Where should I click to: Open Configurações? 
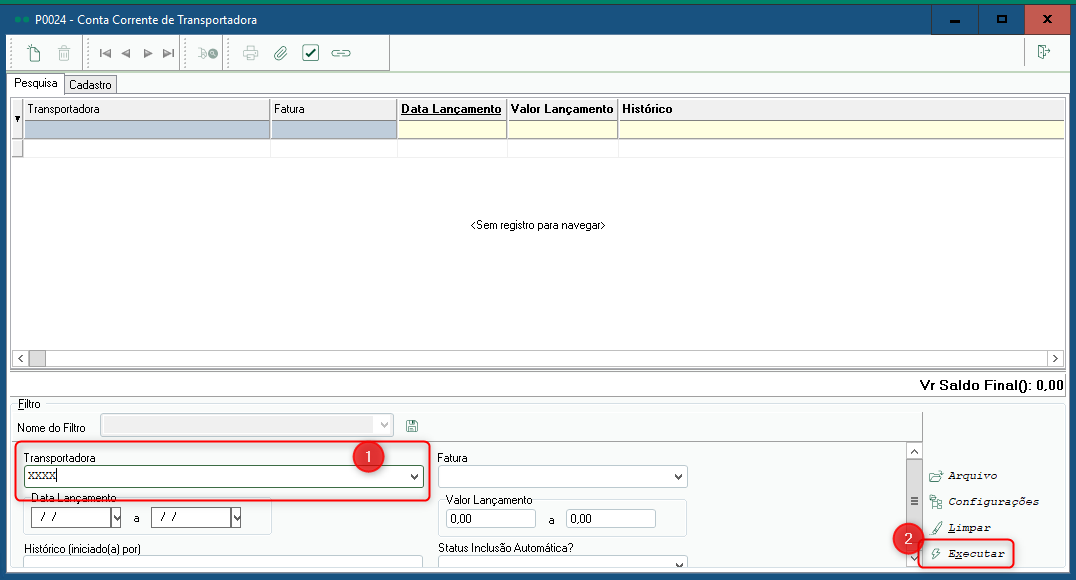click(984, 502)
